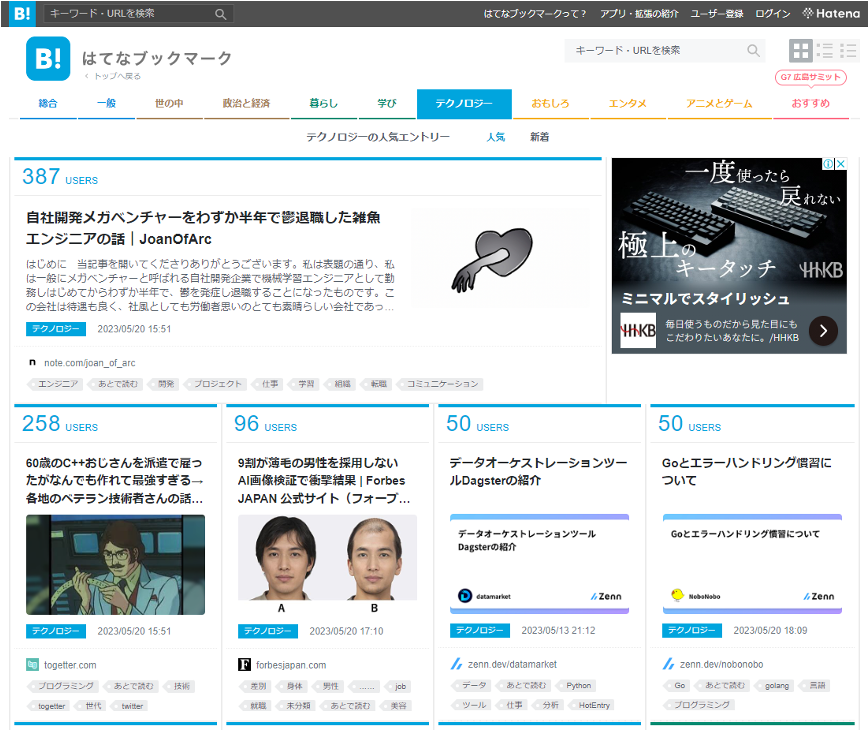Open note.com/joan_of_arc site link
The height and width of the screenshot is (730, 868).
pyautogui.click(x=90, y=363)
